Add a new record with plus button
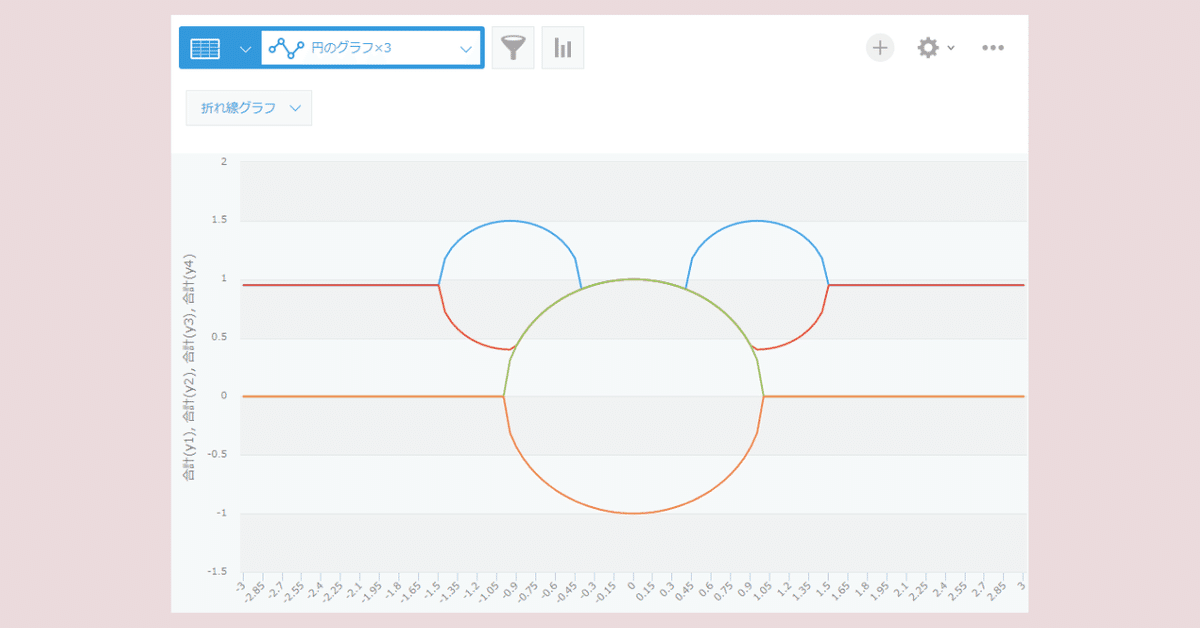Viewport: 1200px width, 628px height. click(x=880, y=47)
